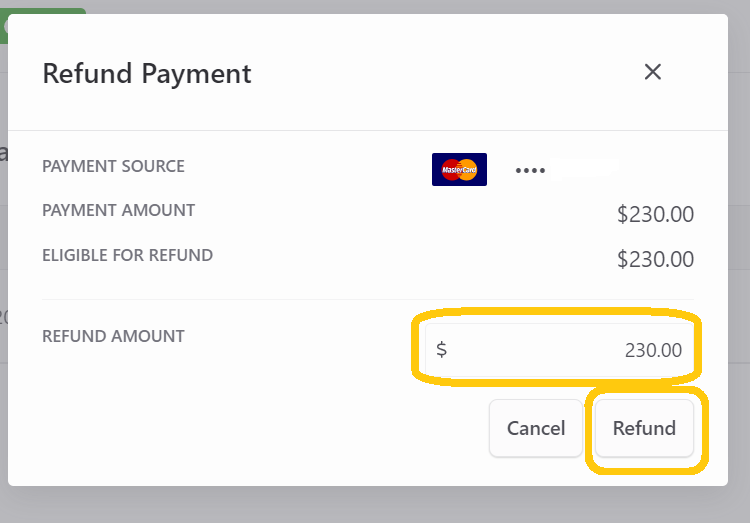
Task: Click the Refund Payment dialog title
Action: (x=147, y=74)
